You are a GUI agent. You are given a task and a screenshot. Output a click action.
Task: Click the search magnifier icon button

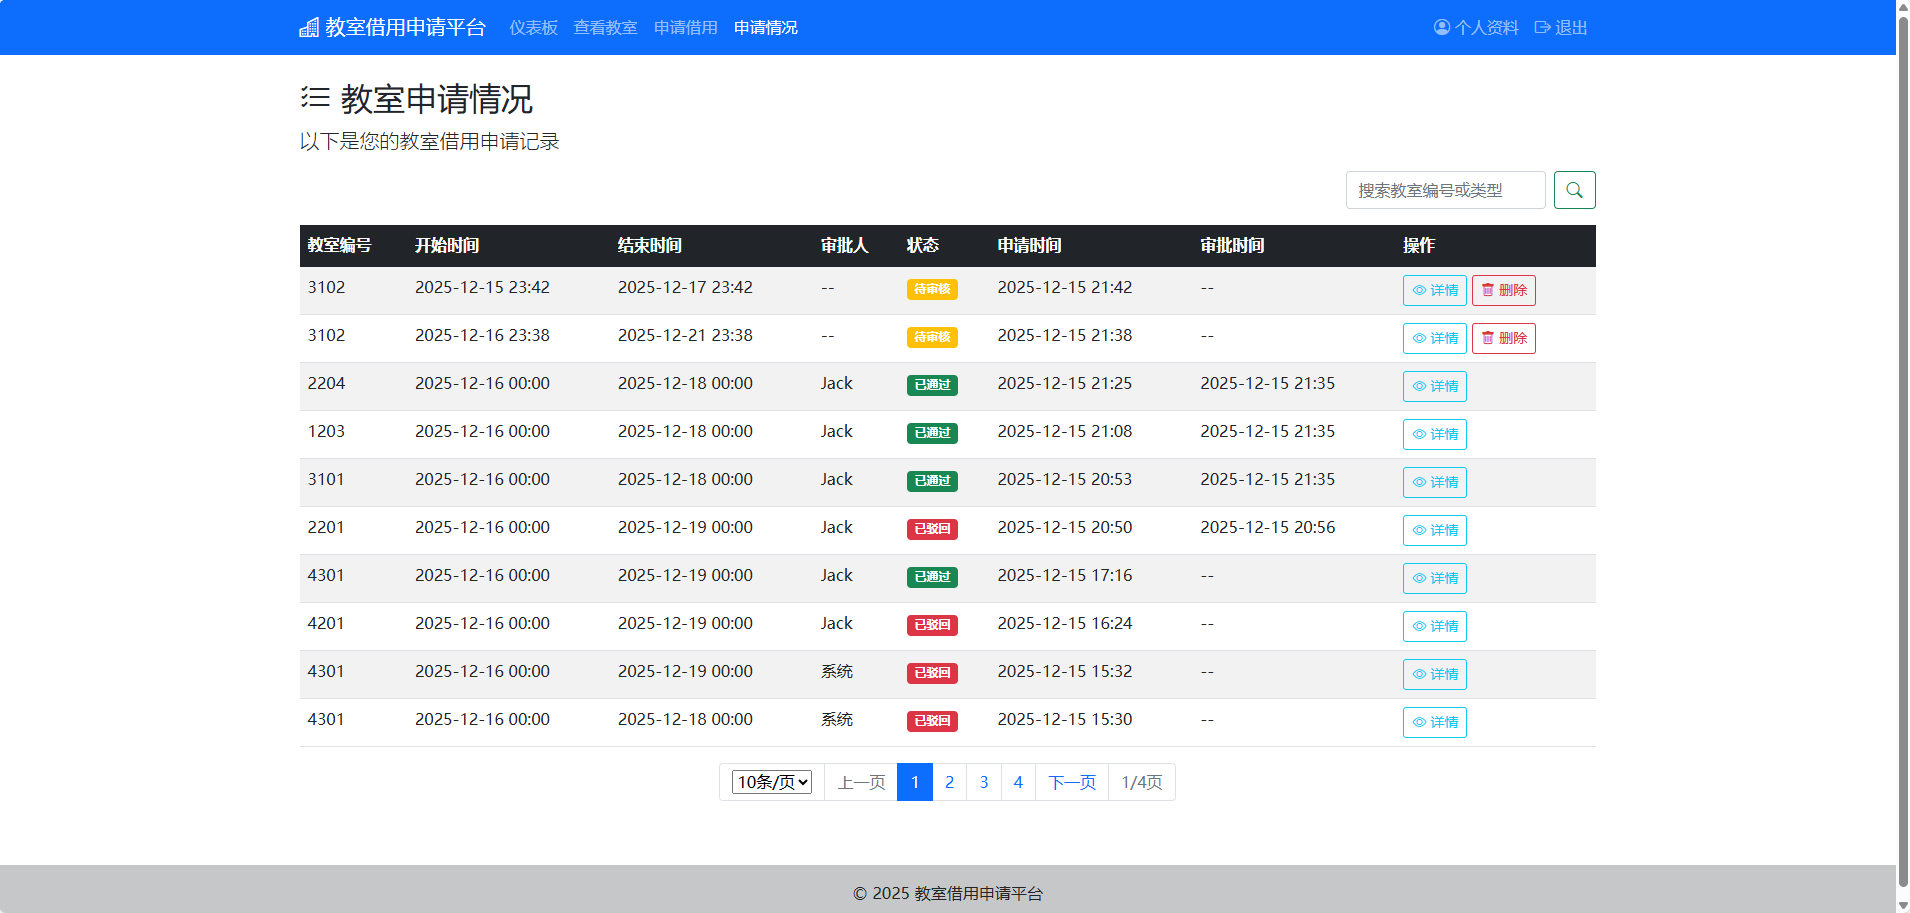click(x=1574, y=190)
